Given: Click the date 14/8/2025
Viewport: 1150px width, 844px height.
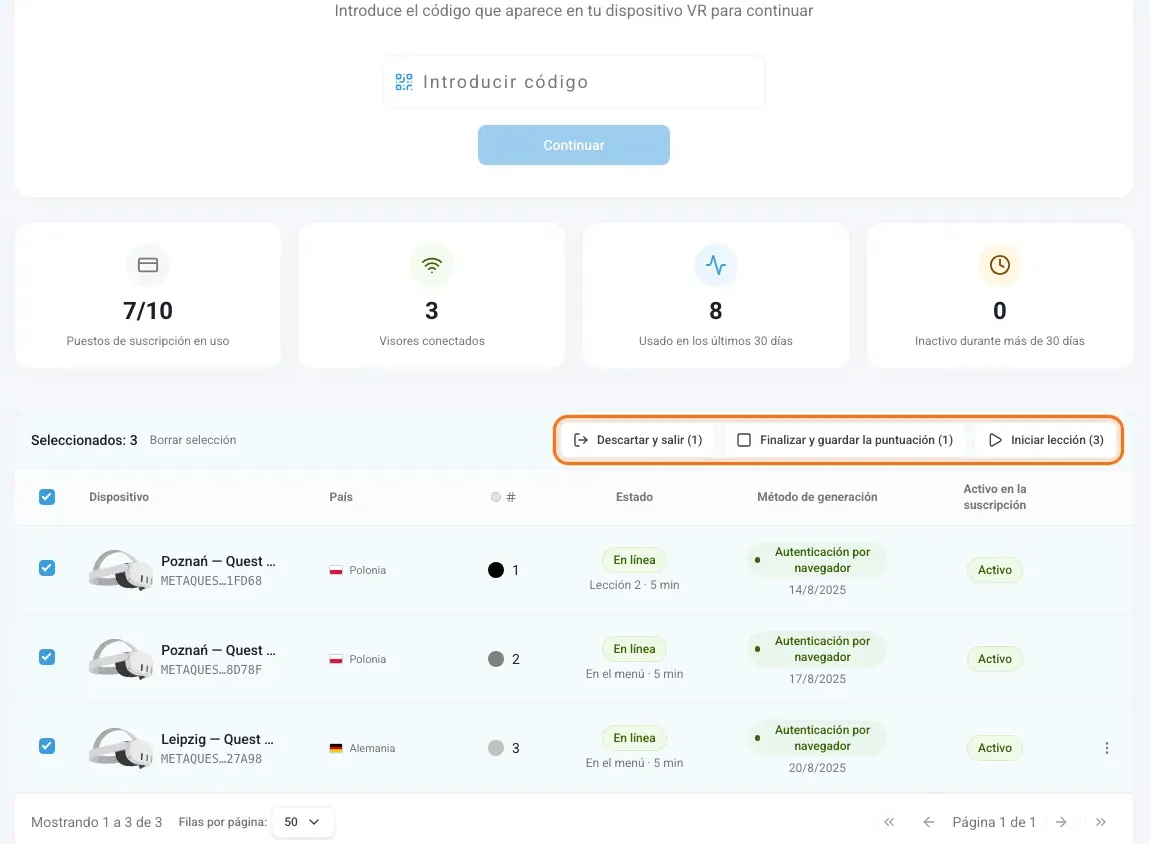Looking at the screenshot, I should pyautogui.click(x=817, y=590).
